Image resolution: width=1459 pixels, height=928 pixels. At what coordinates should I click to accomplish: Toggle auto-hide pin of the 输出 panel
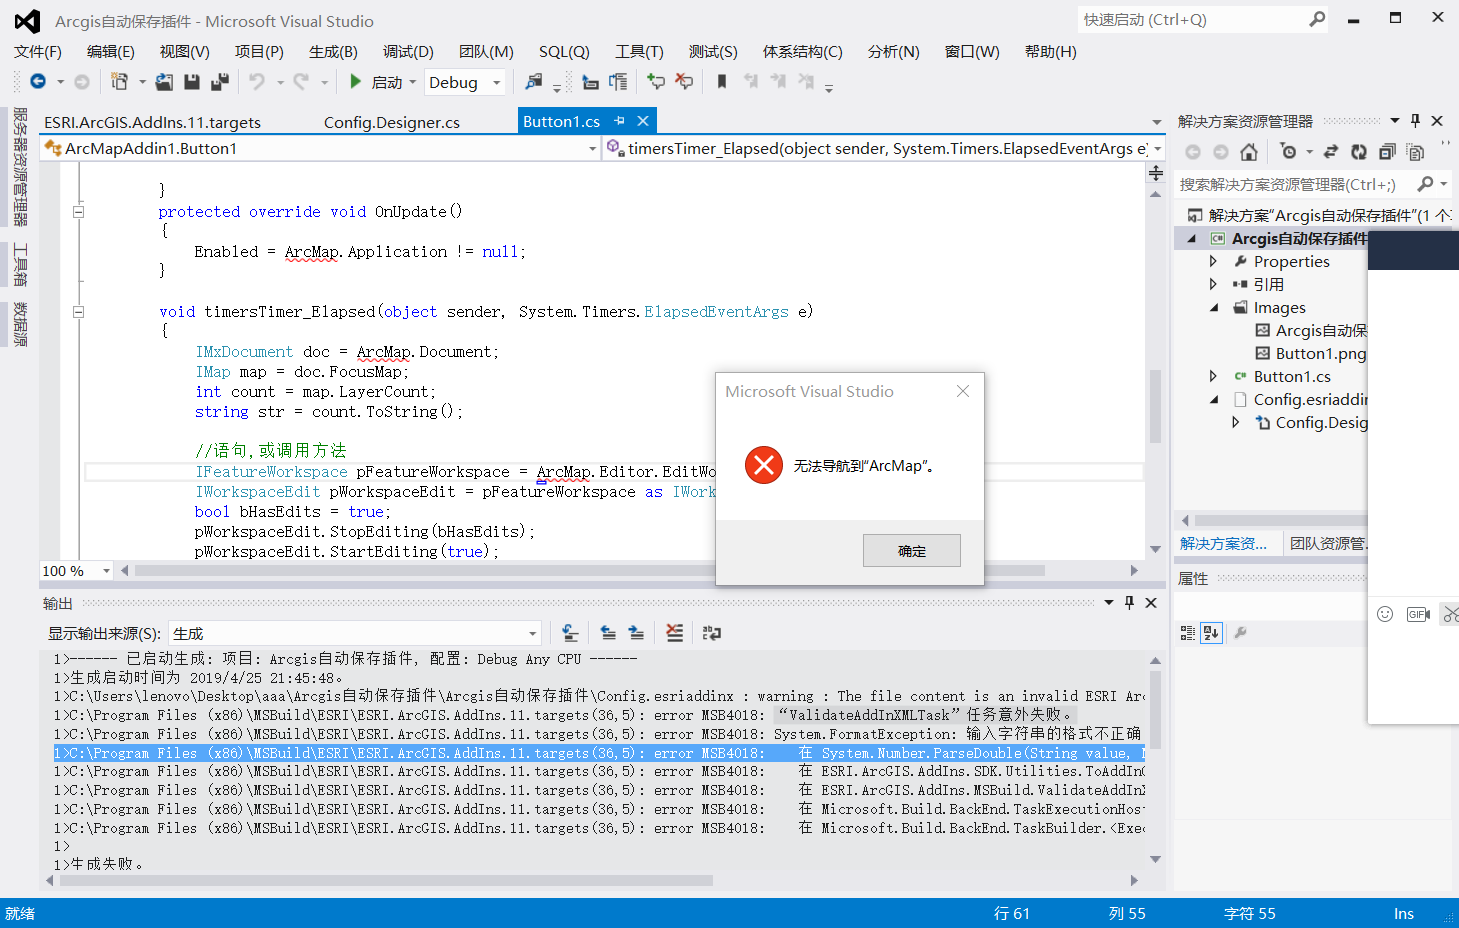click(1129, 603)
